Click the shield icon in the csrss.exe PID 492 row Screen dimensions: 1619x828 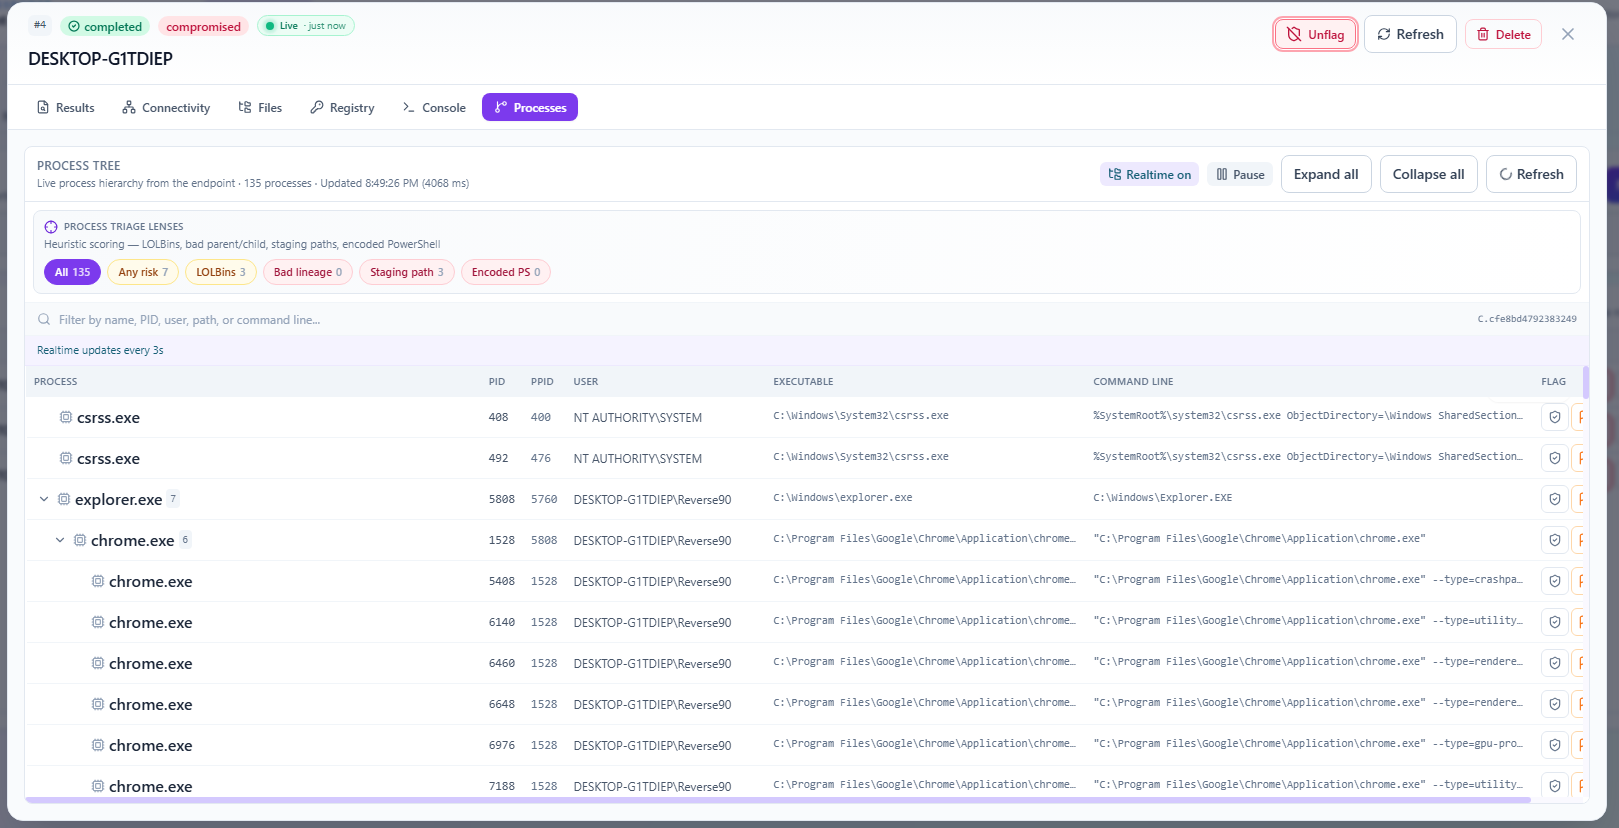pos(1554,458)
